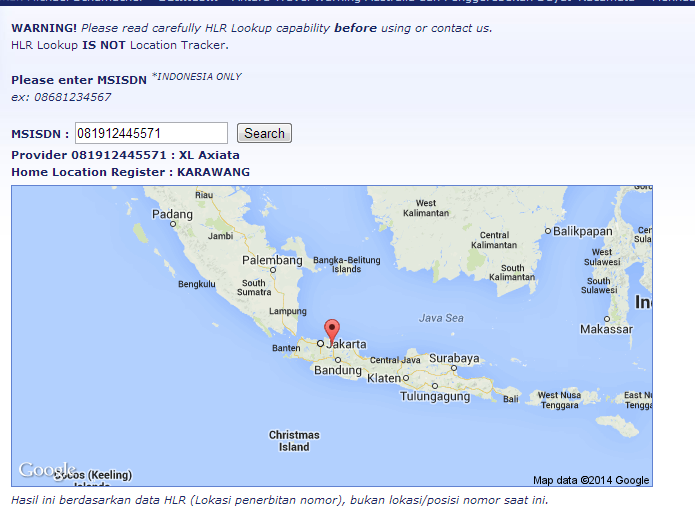Click the Padang city dot marker
Image resolution: width=695 pixels, height=510 pixels.
click(173, 224)
